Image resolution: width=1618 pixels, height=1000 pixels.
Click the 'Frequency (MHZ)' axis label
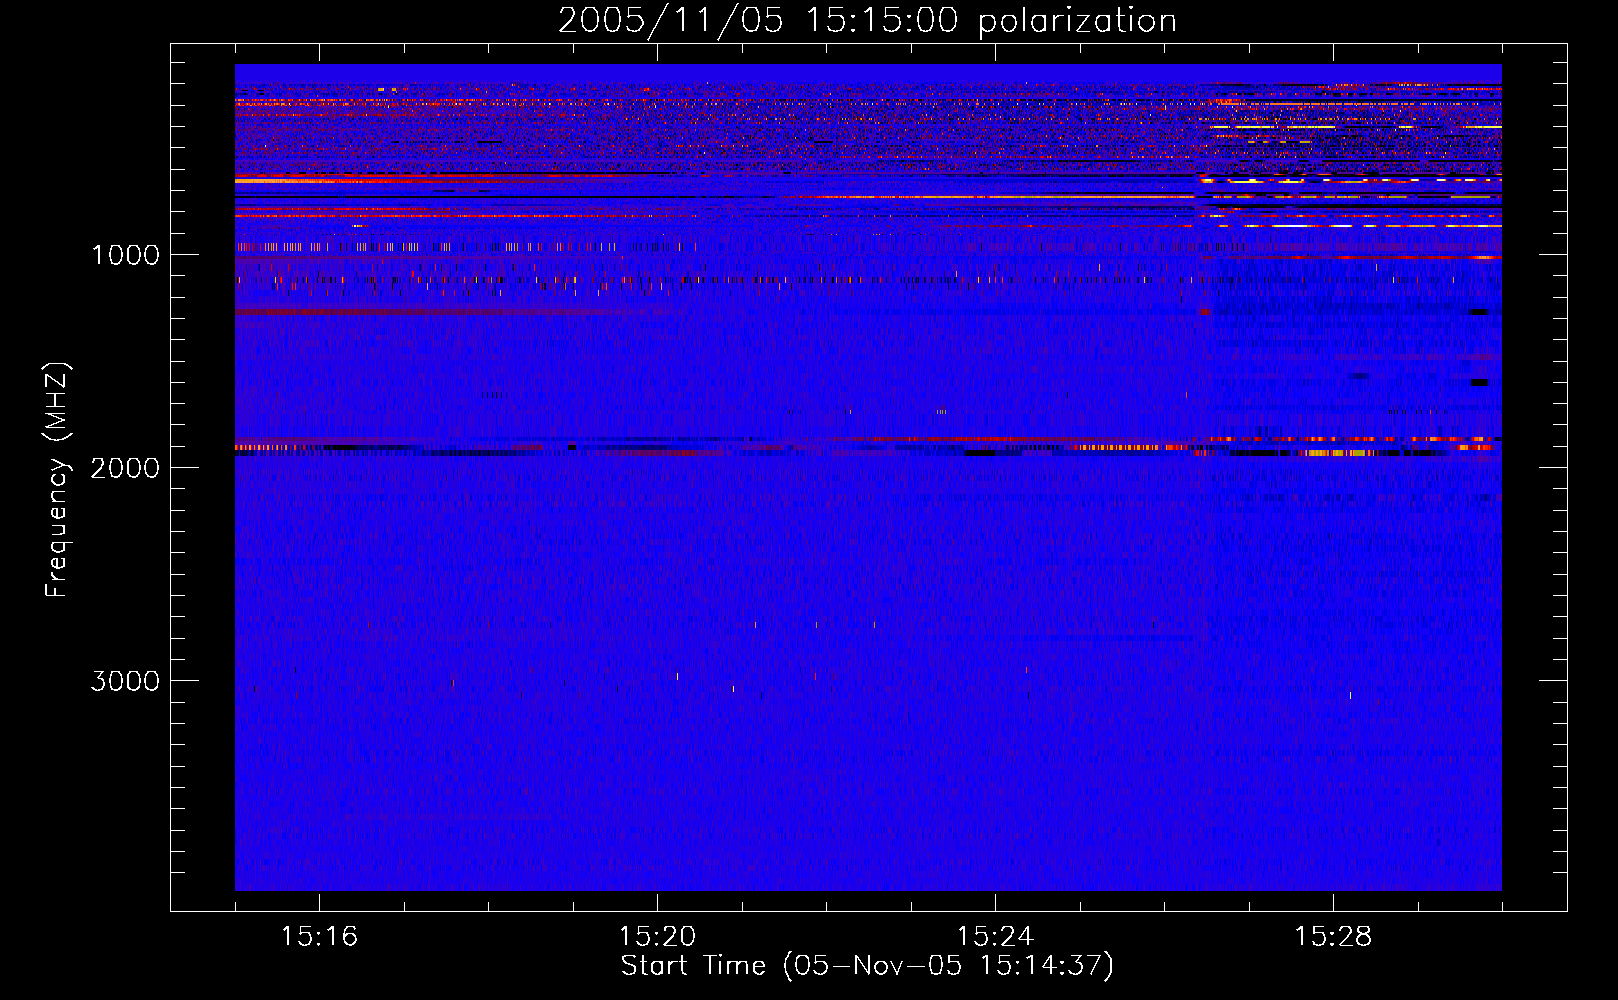tap(57, 480)
